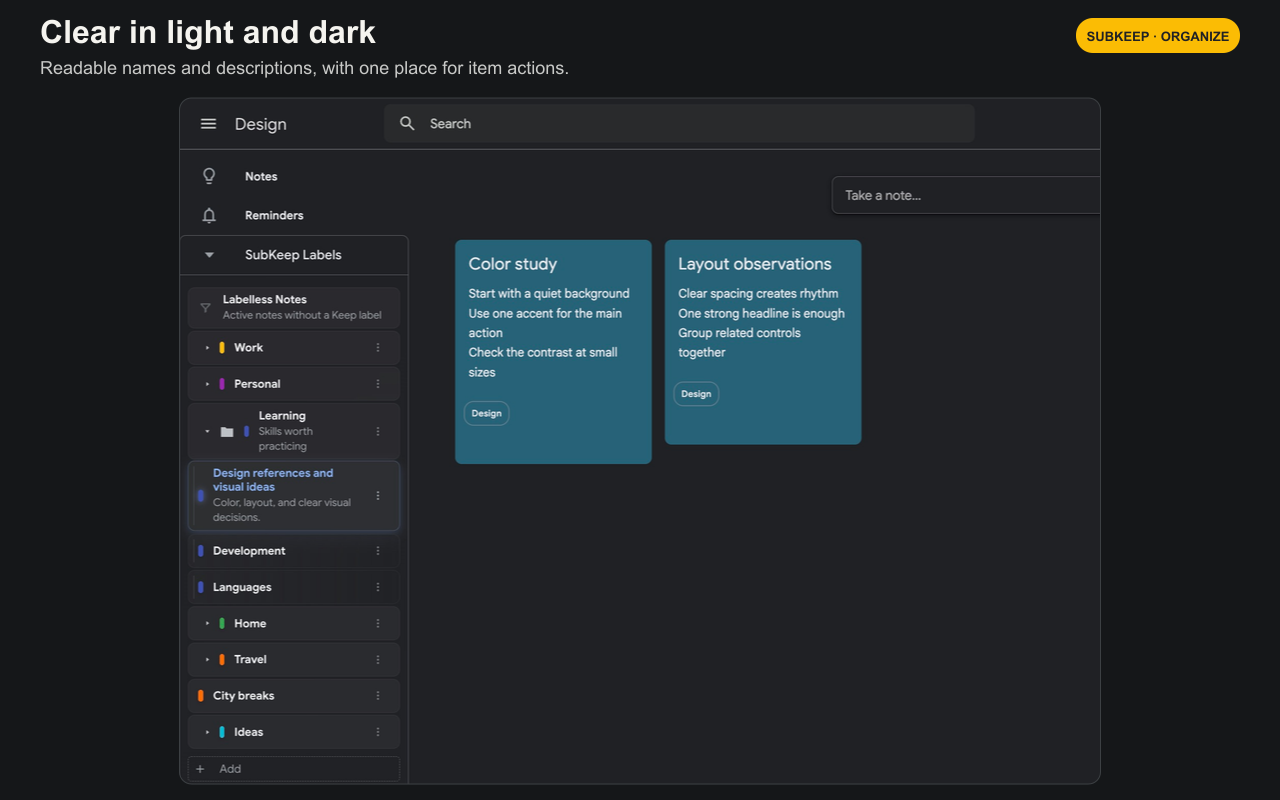Open the Home label three-dot menu

pyautogui.click(x=378, y=623)
